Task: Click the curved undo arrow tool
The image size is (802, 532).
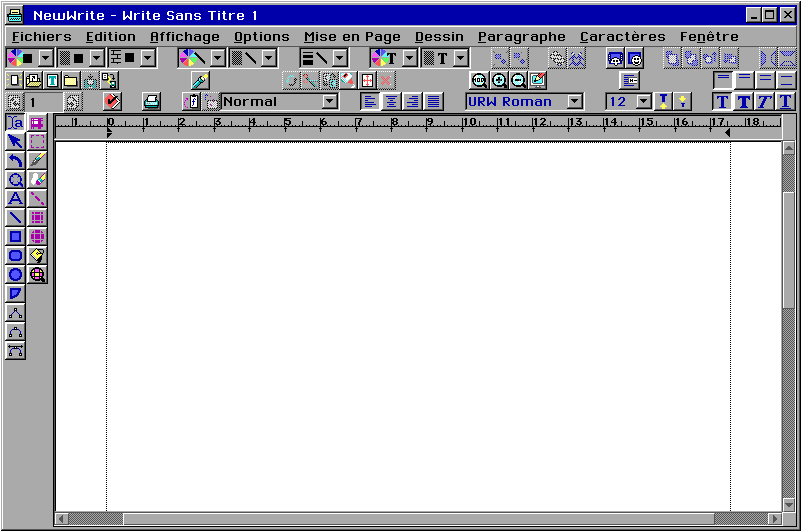Action: pos(15,161)
